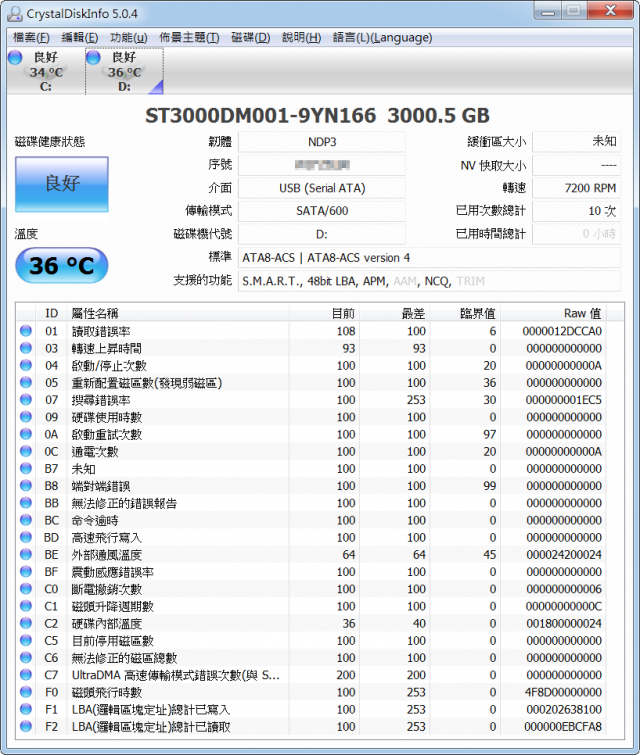Click the 支援的功能 field with S.M.A.R.T.
This screenshot has width=640, height=756.
pos(429,281)
